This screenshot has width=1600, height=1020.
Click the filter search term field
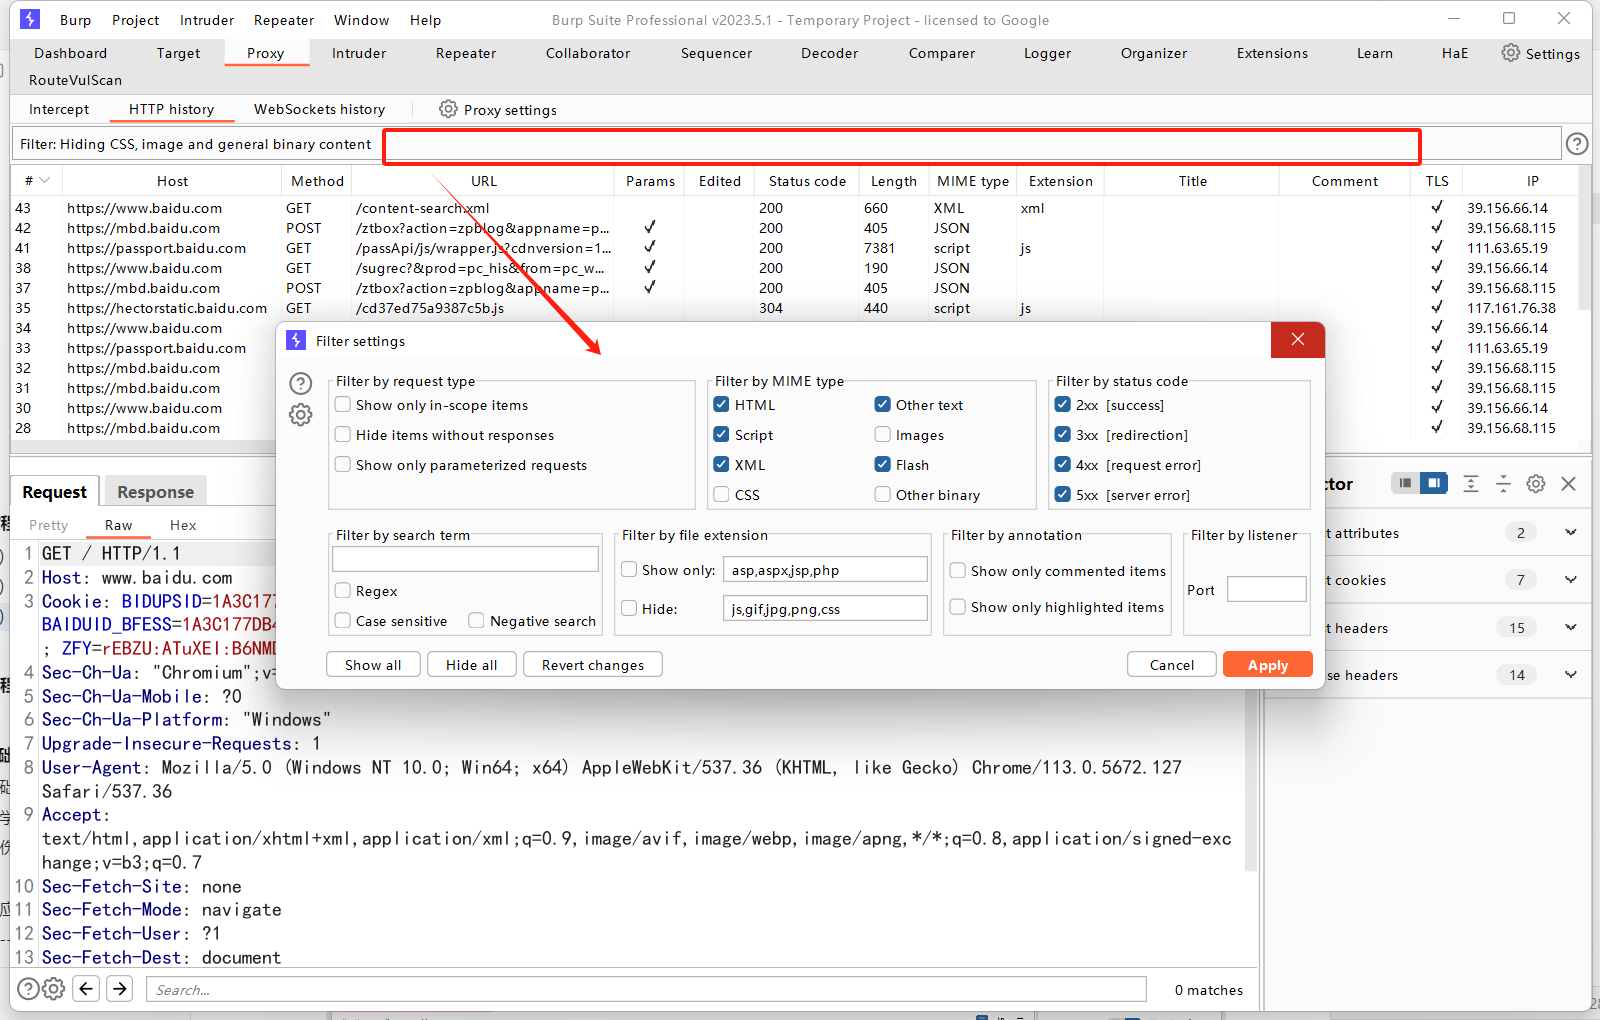(465, 559)
